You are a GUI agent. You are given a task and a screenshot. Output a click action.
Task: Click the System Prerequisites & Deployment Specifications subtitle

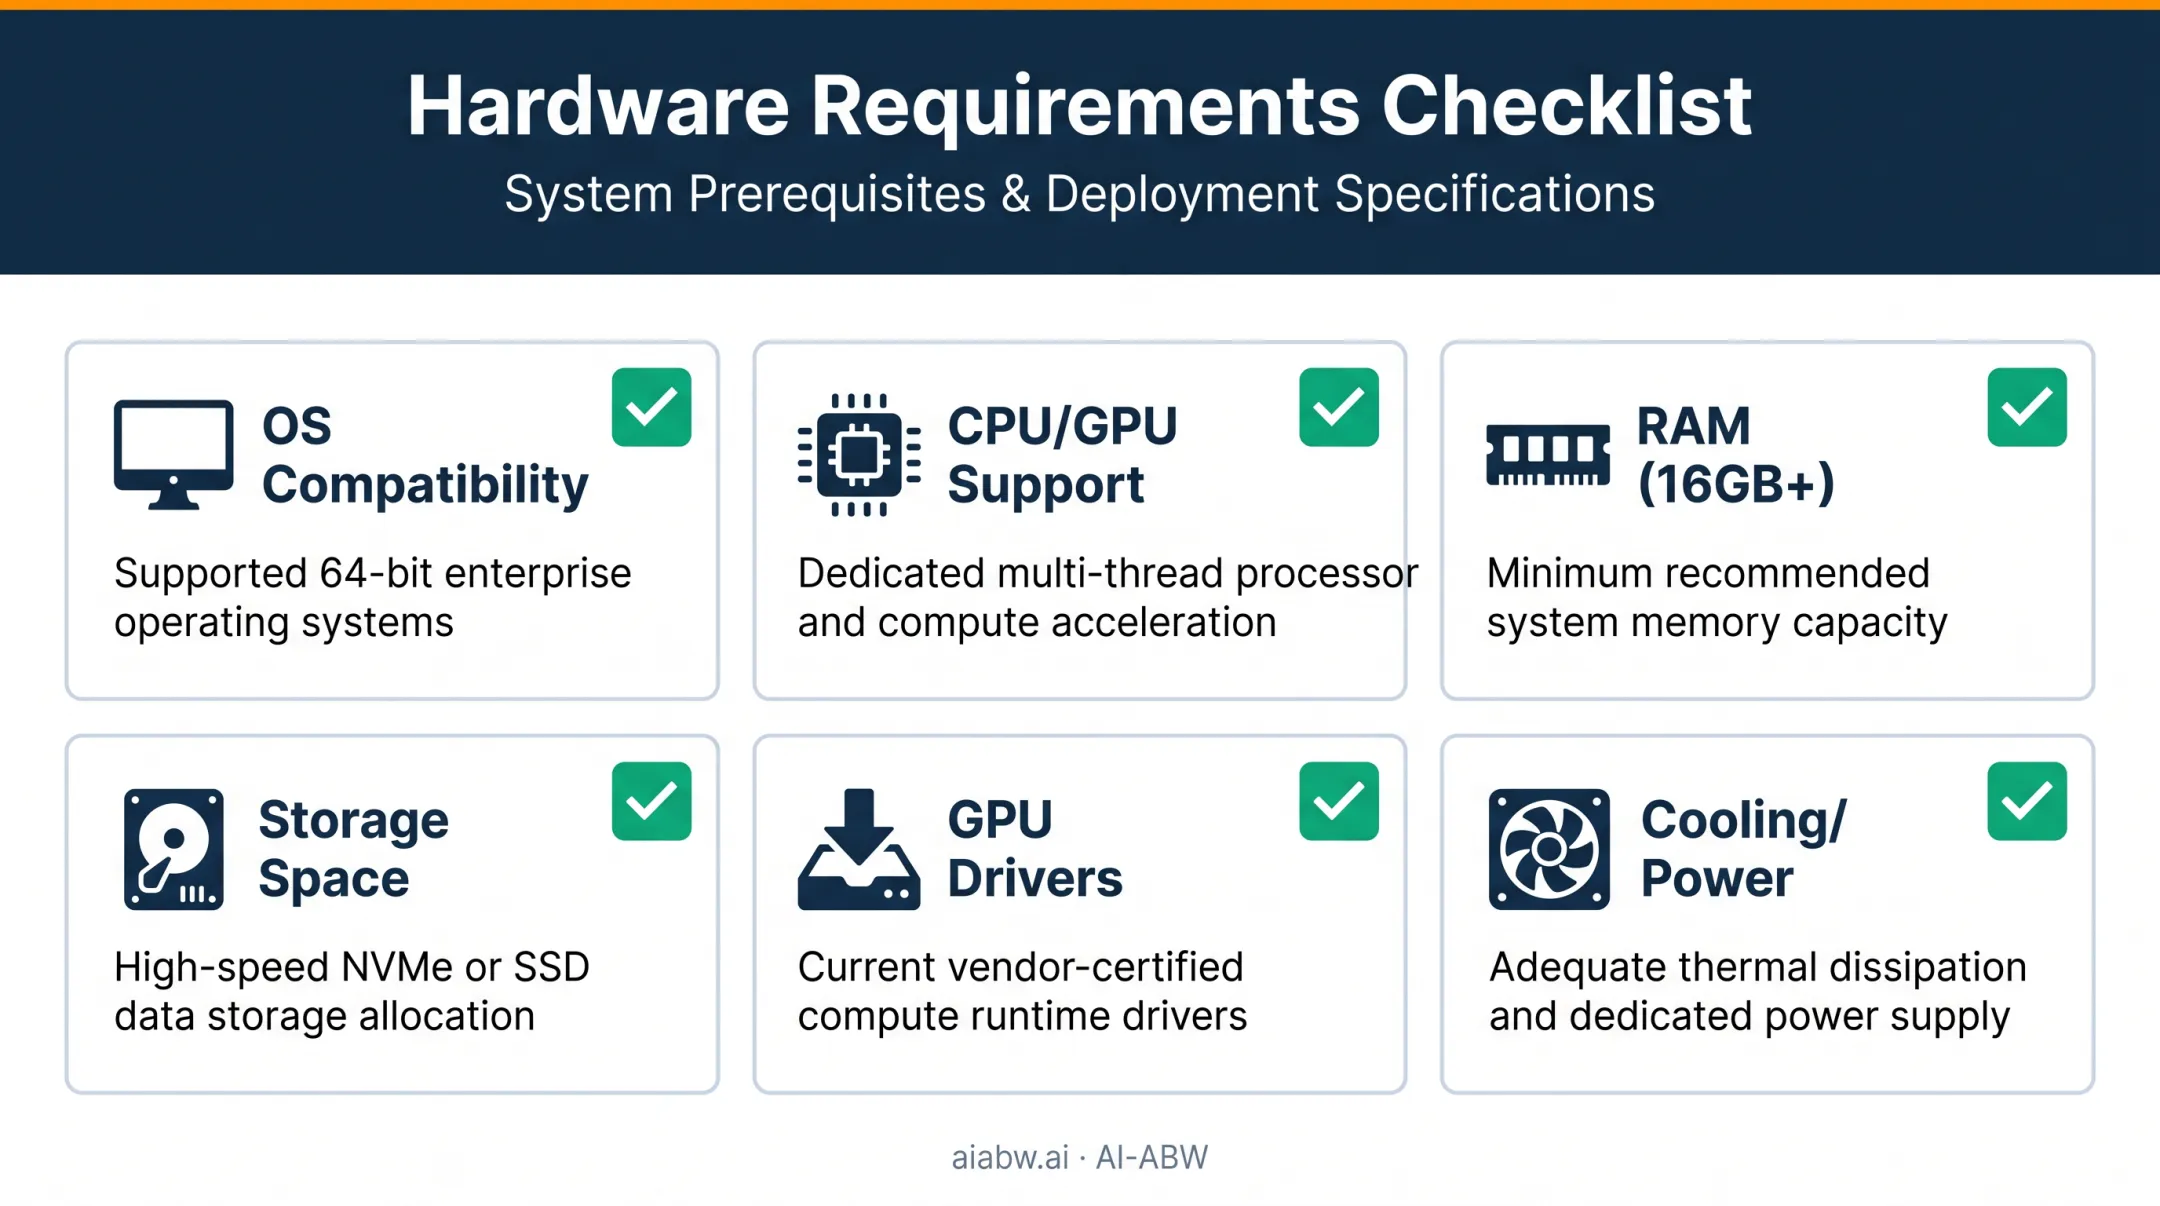coord(1079,194)
